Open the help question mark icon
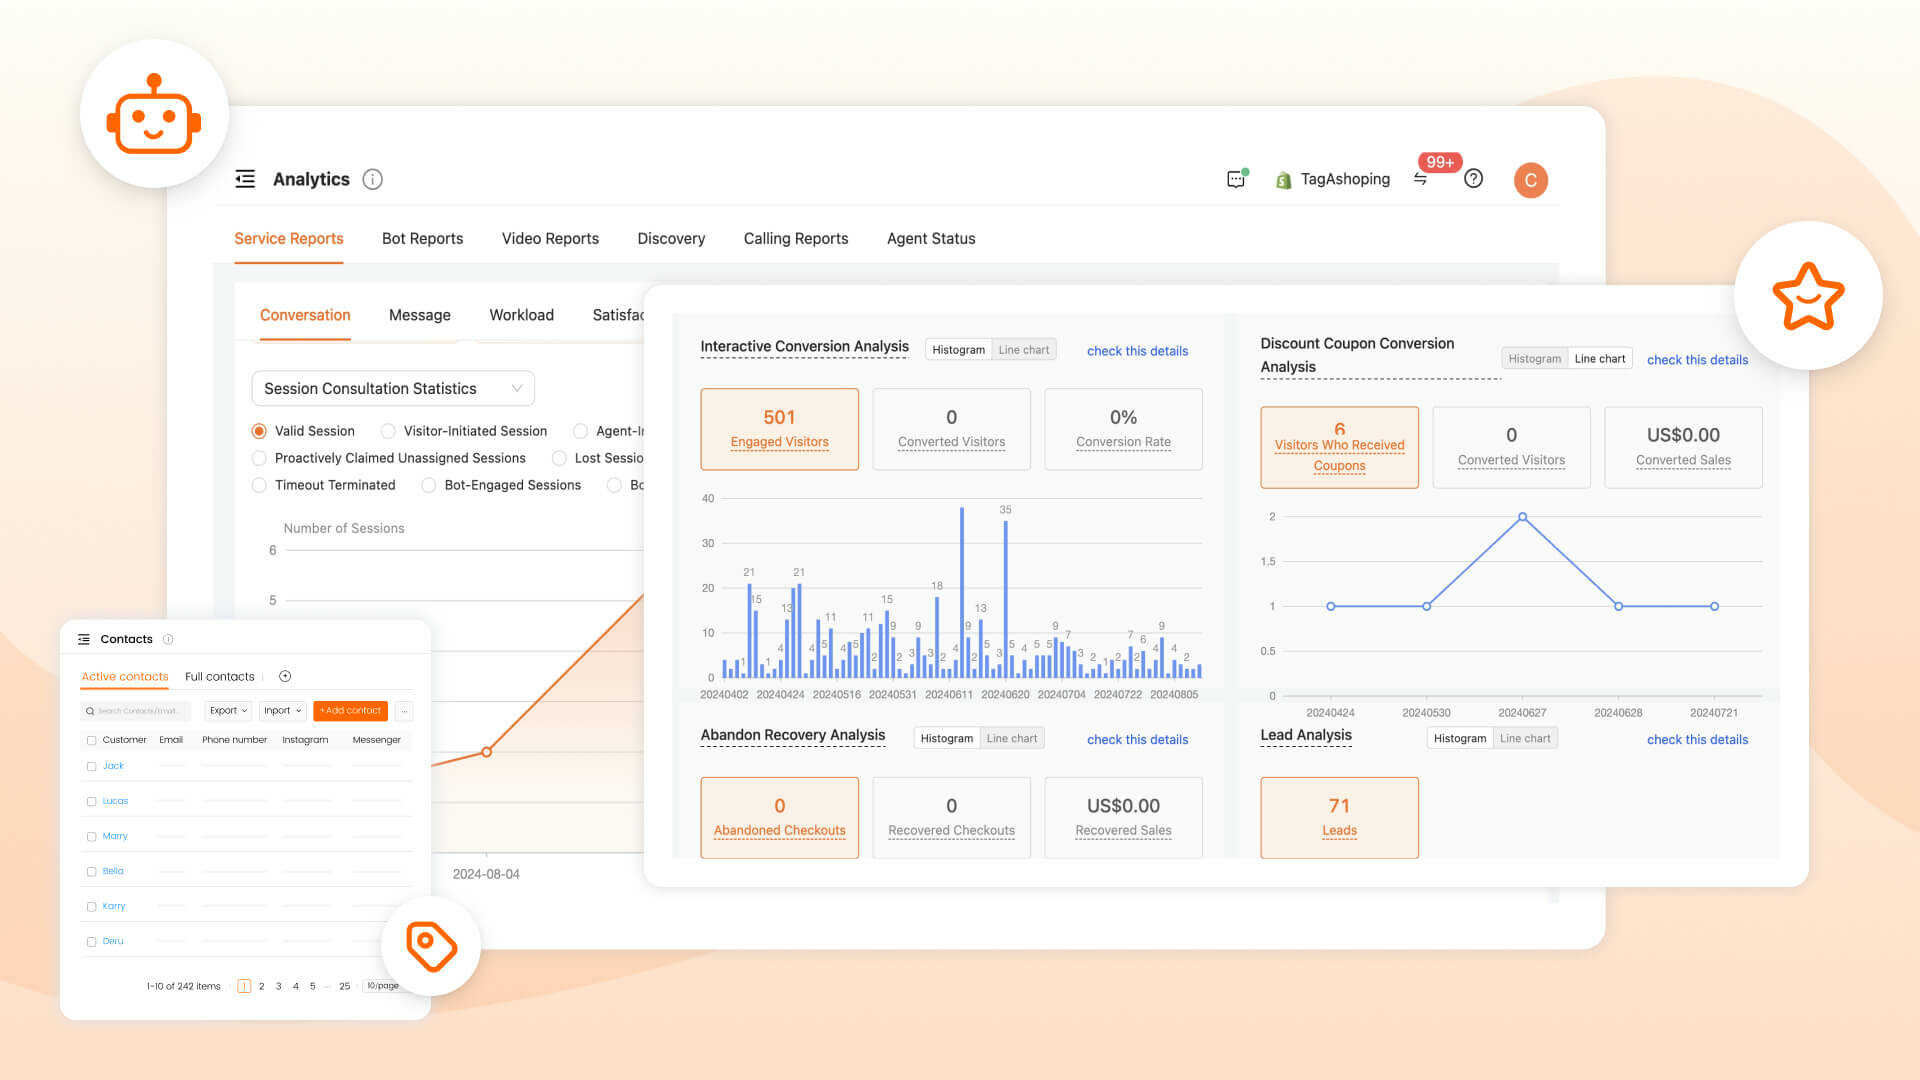This screenshot has width=1920, height=1080. coord(1473,179)
